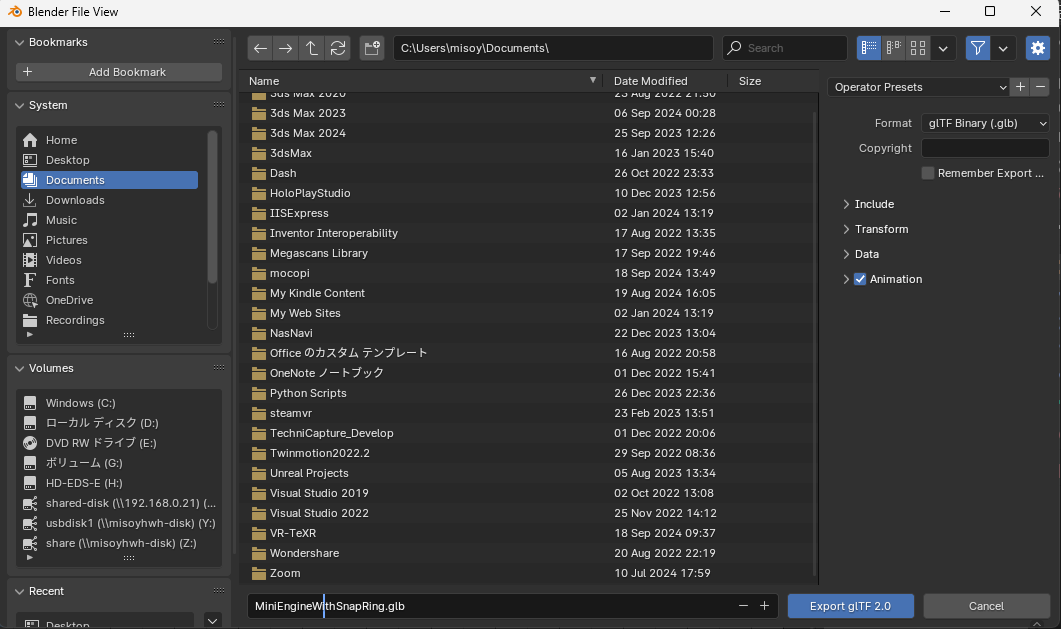1061x629 pixels.
Task: Add a new operator preset
Action: coord(1020,87)
